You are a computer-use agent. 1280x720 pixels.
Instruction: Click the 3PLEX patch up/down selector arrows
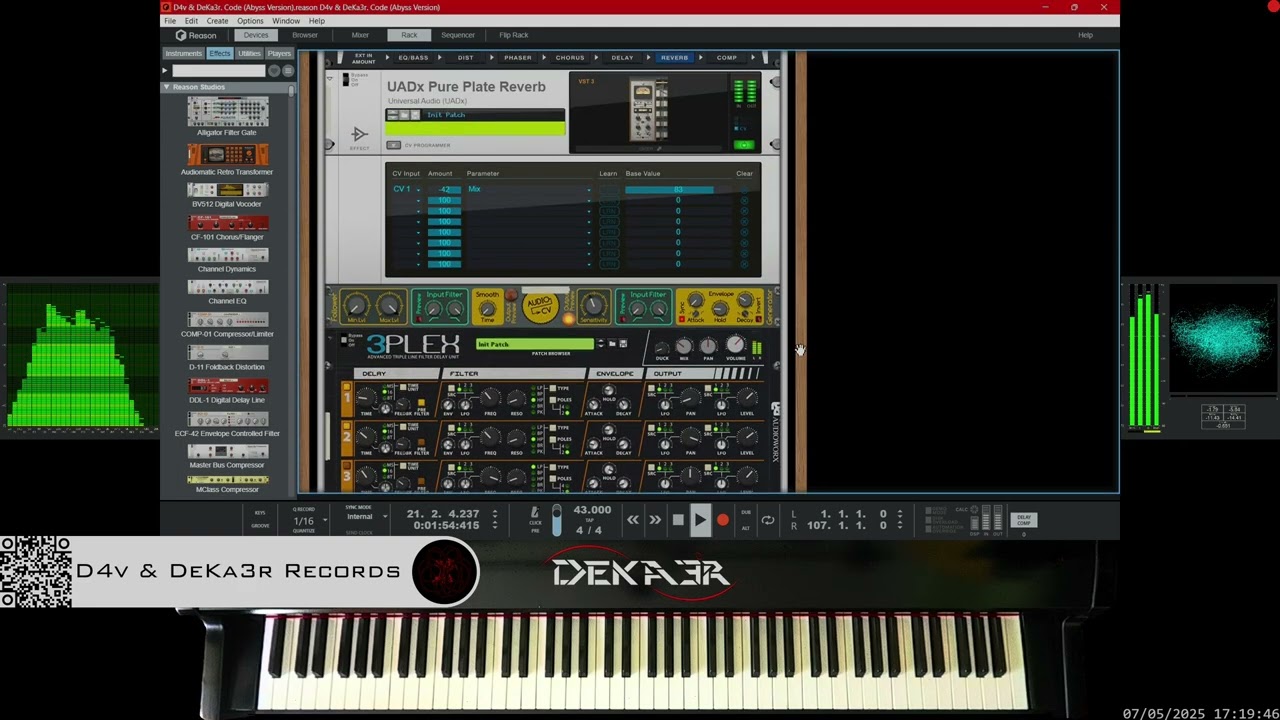pyautogui.click(x=601, y=344)
